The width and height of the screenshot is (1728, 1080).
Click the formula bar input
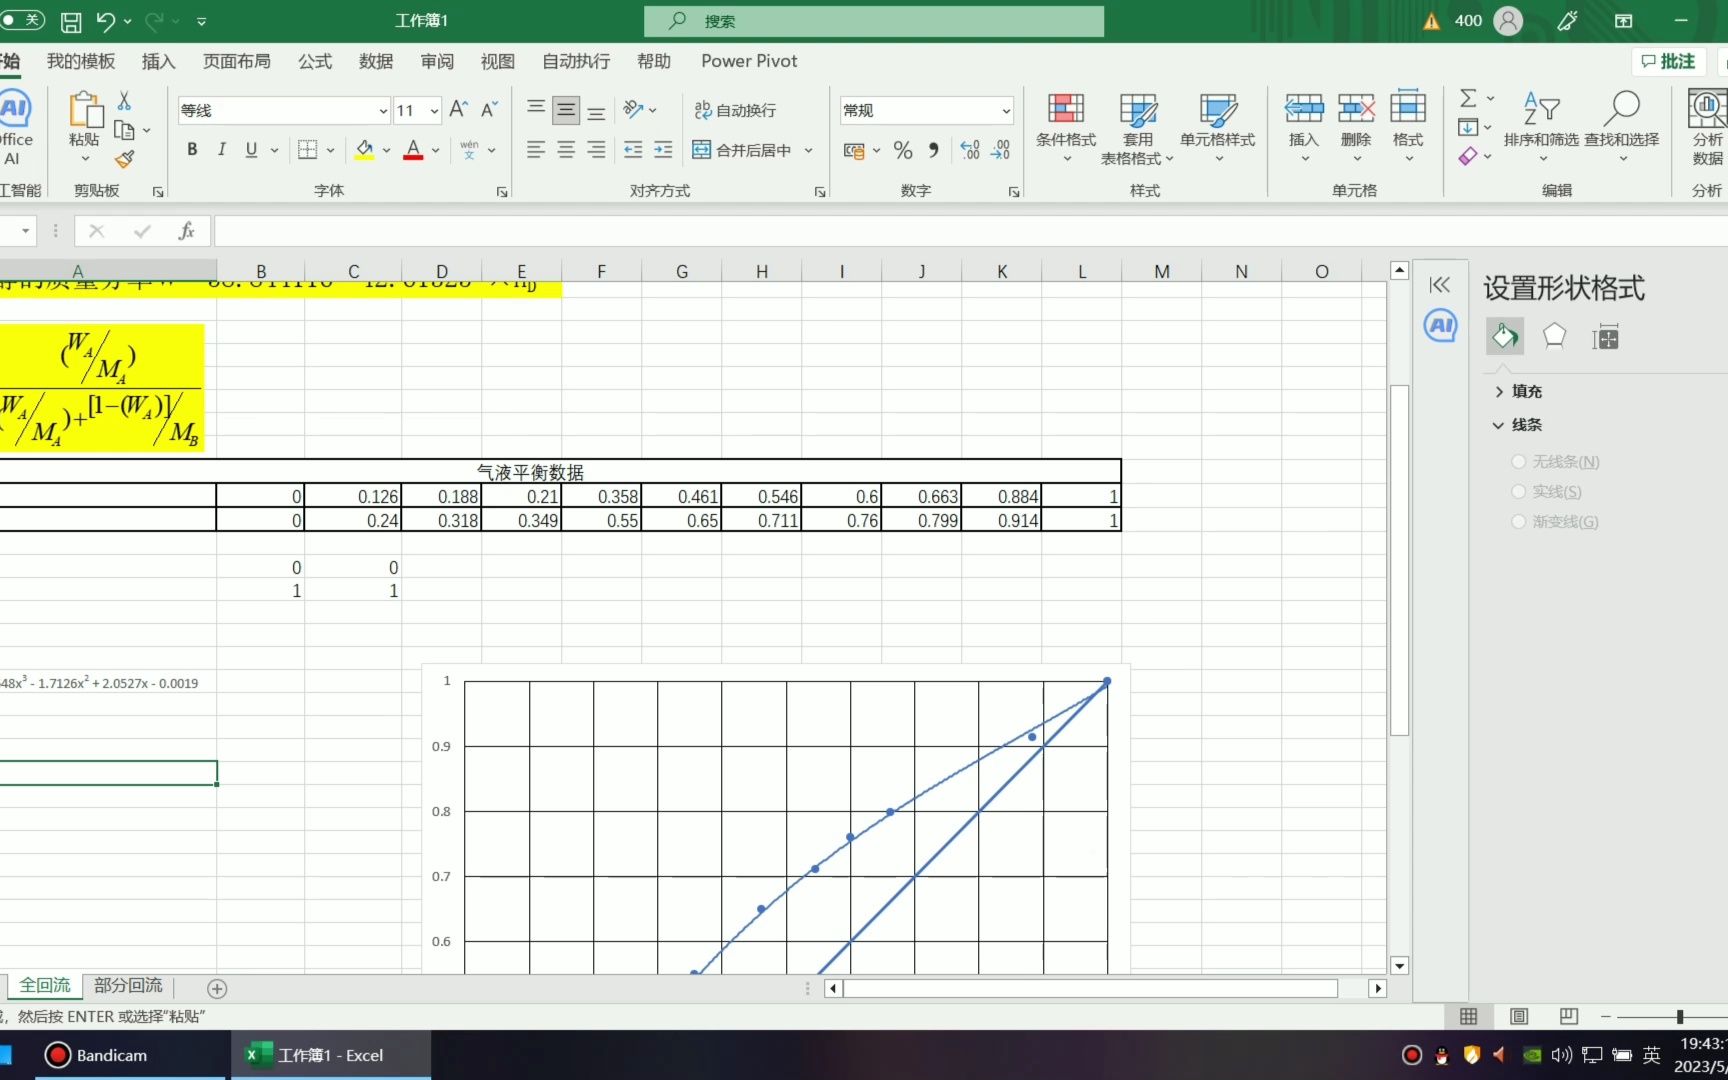coord(970,231)
